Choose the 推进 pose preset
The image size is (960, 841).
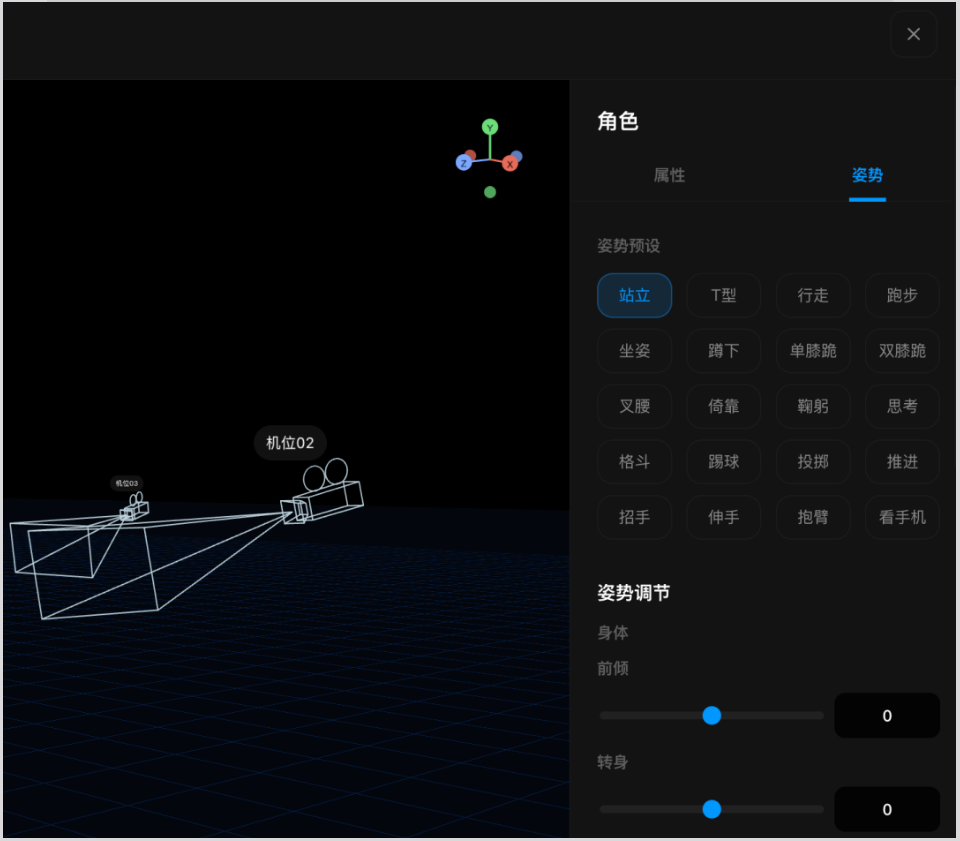coord(902,462)
